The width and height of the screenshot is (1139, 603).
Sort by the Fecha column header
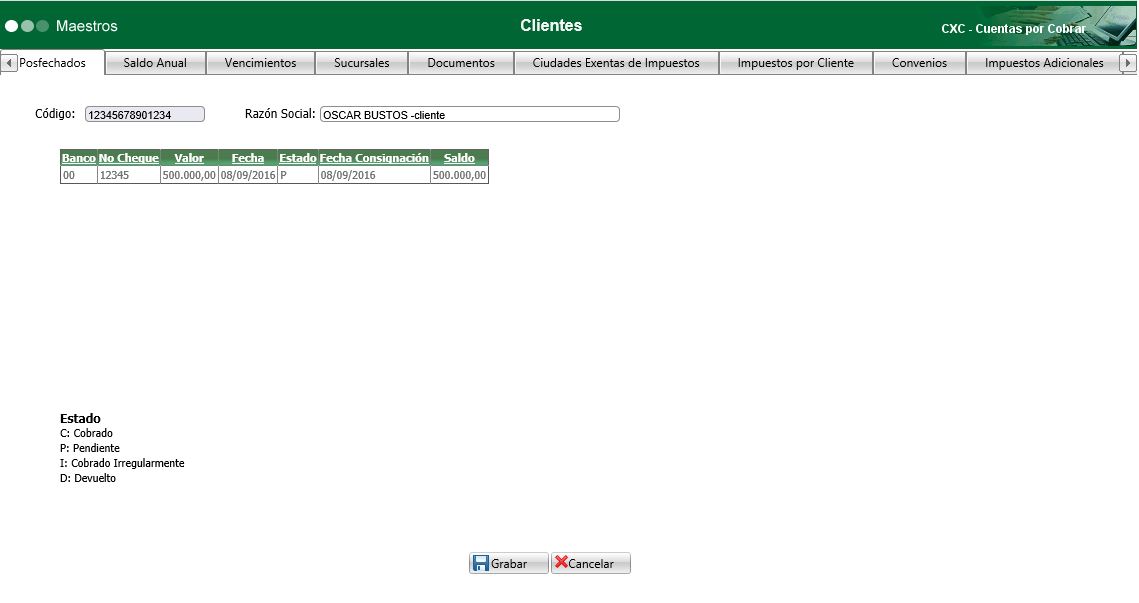click(x=248, y=158)
